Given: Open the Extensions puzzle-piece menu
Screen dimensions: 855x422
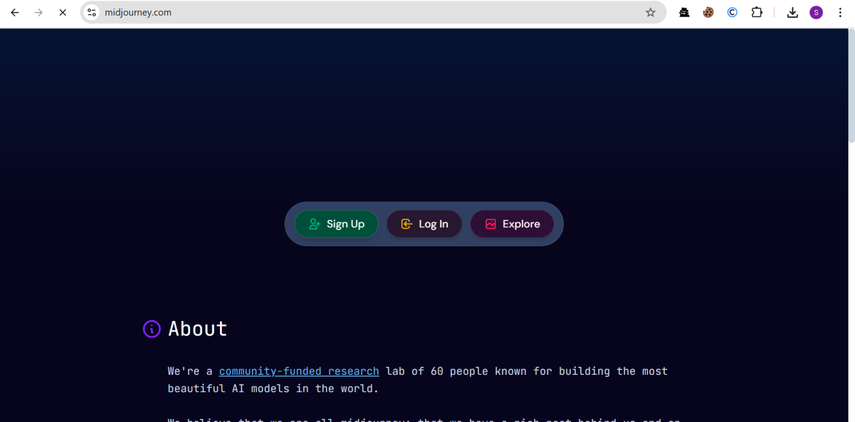Looking at the screenshot, I should pos(757,13).
